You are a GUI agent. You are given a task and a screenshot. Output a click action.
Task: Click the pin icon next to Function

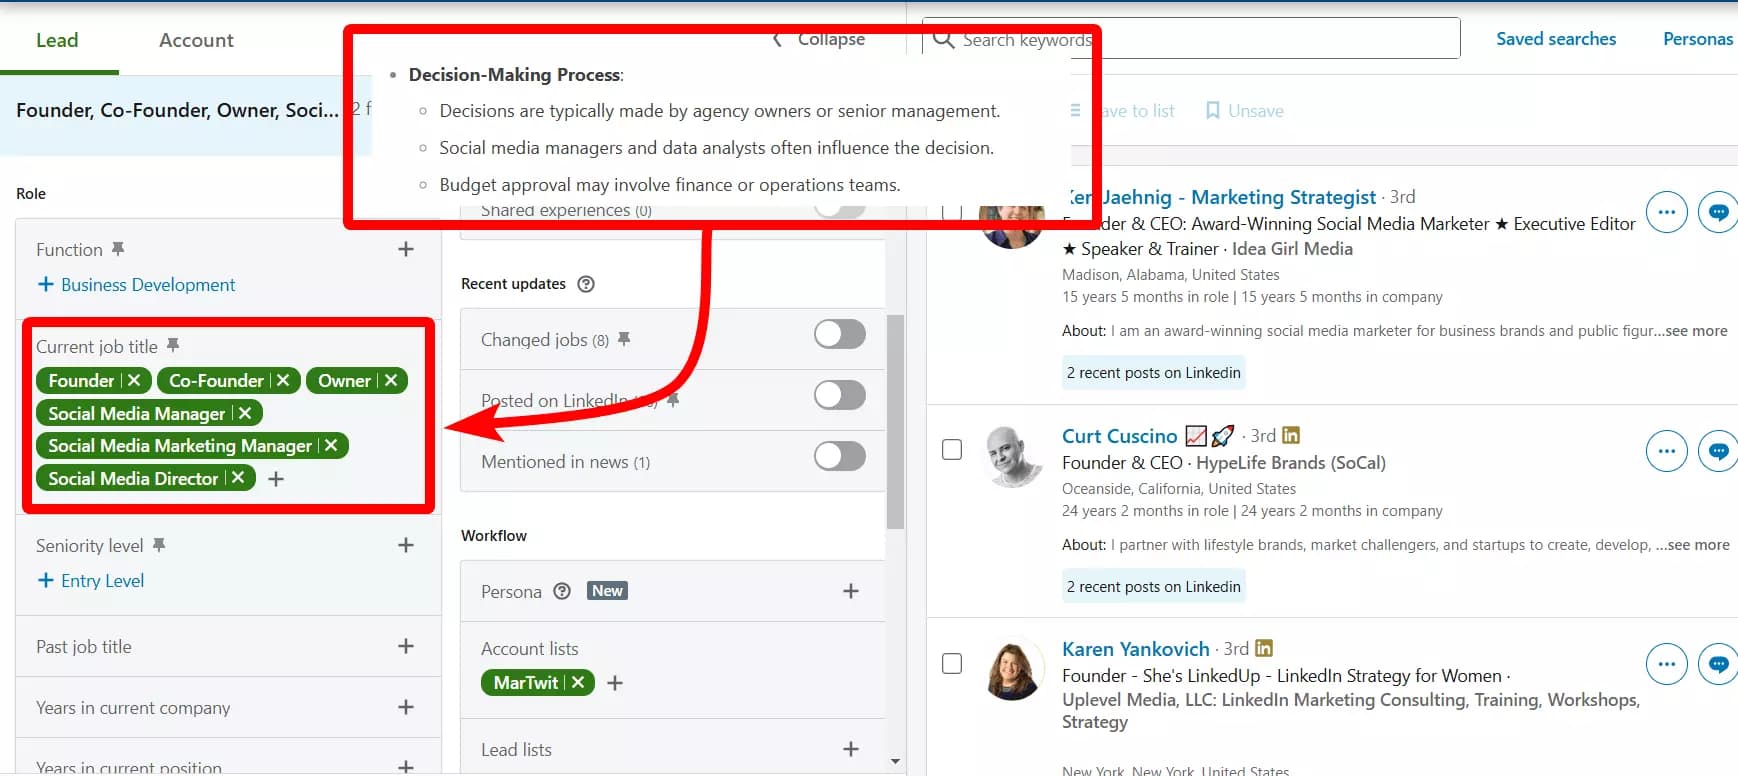118,248
